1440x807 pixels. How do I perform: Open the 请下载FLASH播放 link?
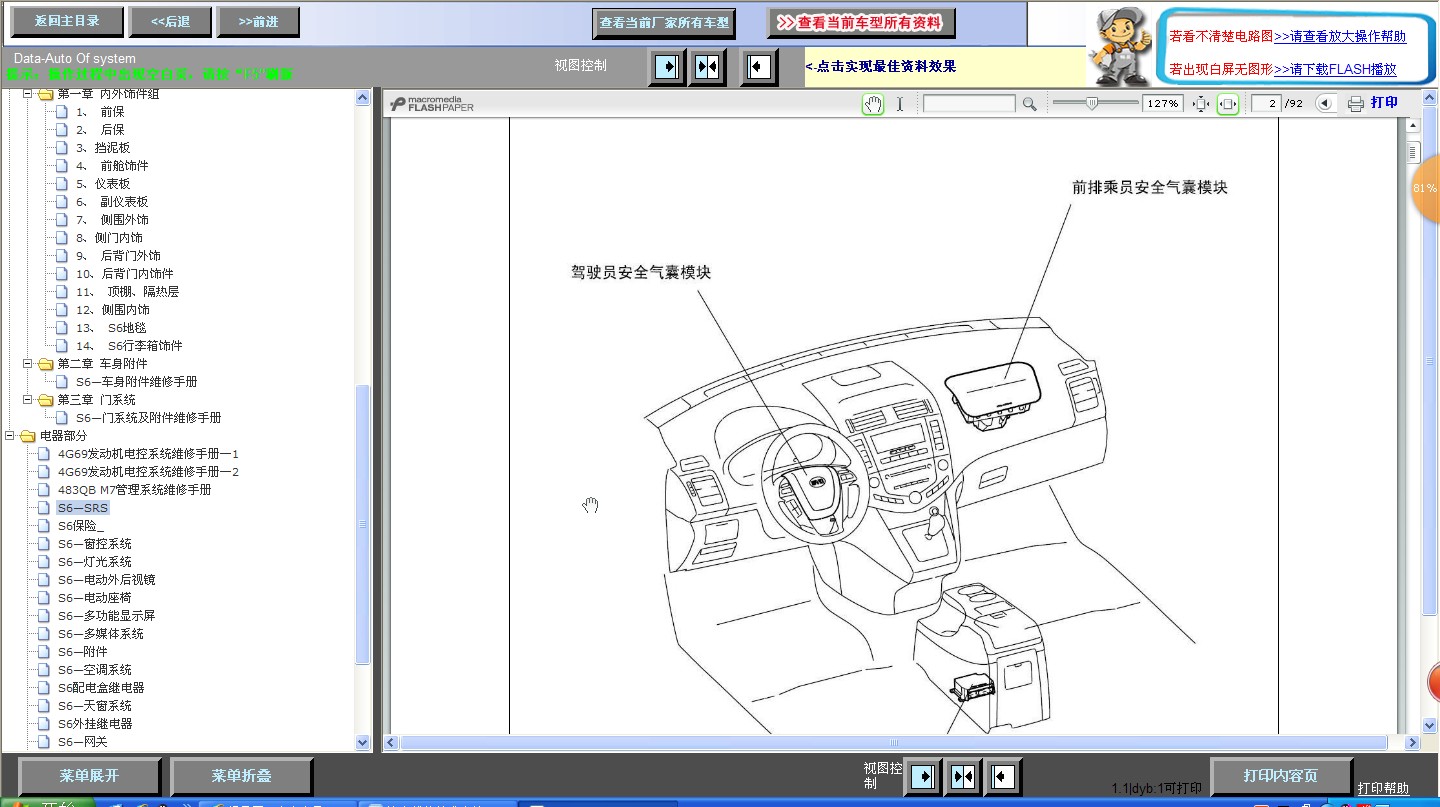[1335, 70]
